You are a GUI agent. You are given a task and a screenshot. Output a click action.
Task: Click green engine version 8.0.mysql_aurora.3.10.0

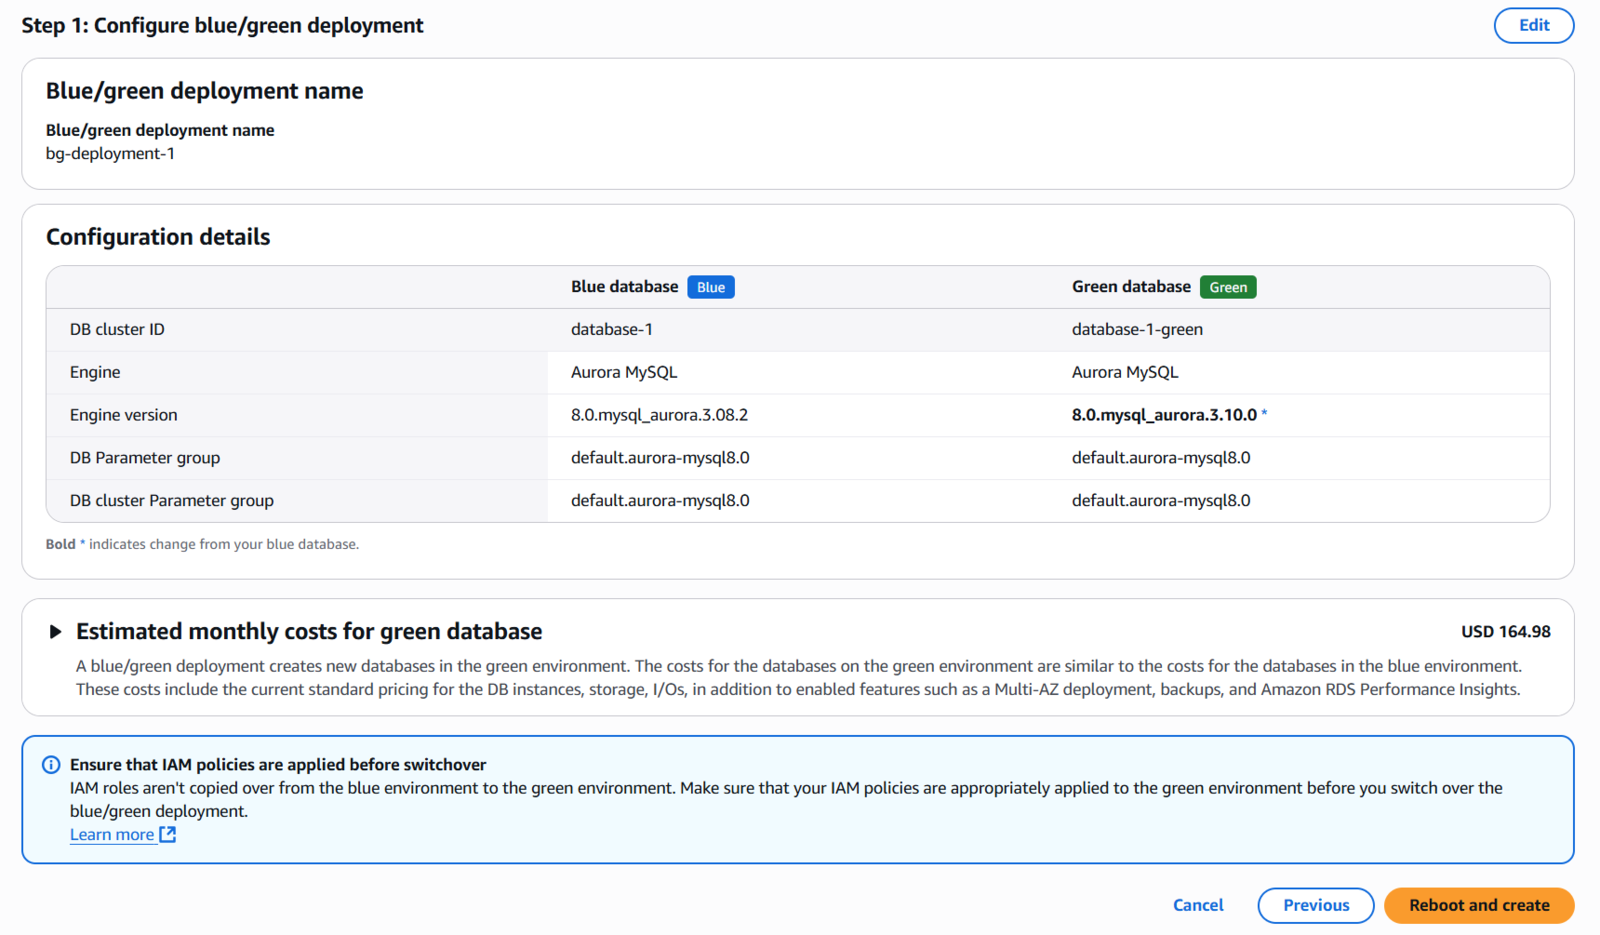pos(1164,415)
